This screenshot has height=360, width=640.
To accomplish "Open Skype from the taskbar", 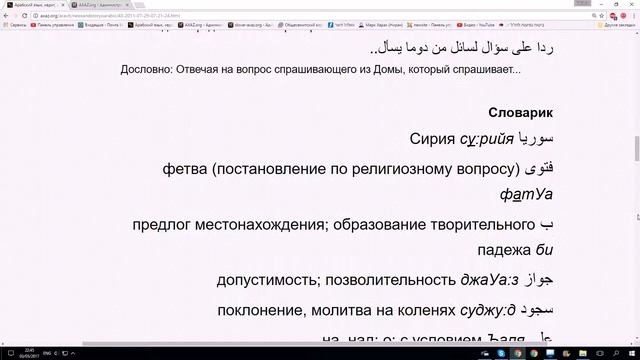I will click(501, 353).
